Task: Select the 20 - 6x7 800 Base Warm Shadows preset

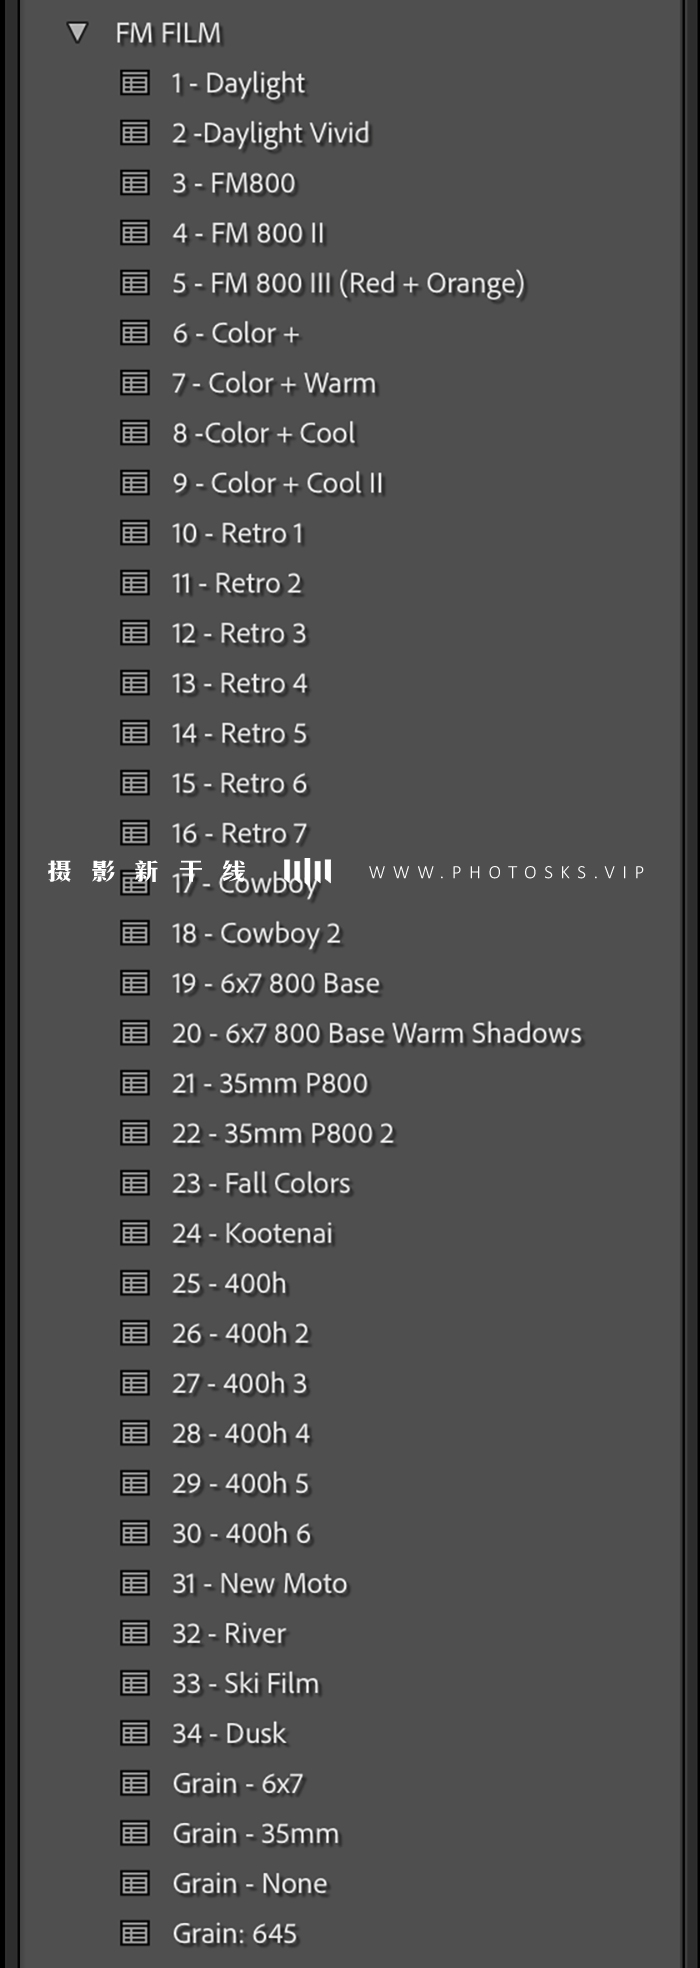Action: [x=376, y=1033]
